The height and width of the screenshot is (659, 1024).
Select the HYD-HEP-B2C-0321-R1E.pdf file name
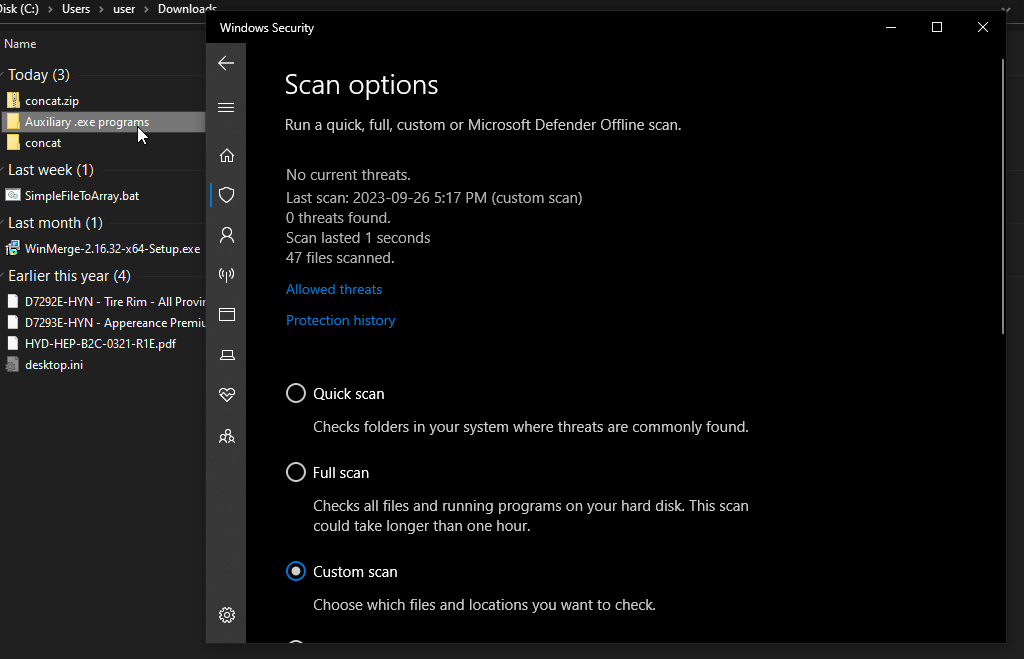click(100, 344)
